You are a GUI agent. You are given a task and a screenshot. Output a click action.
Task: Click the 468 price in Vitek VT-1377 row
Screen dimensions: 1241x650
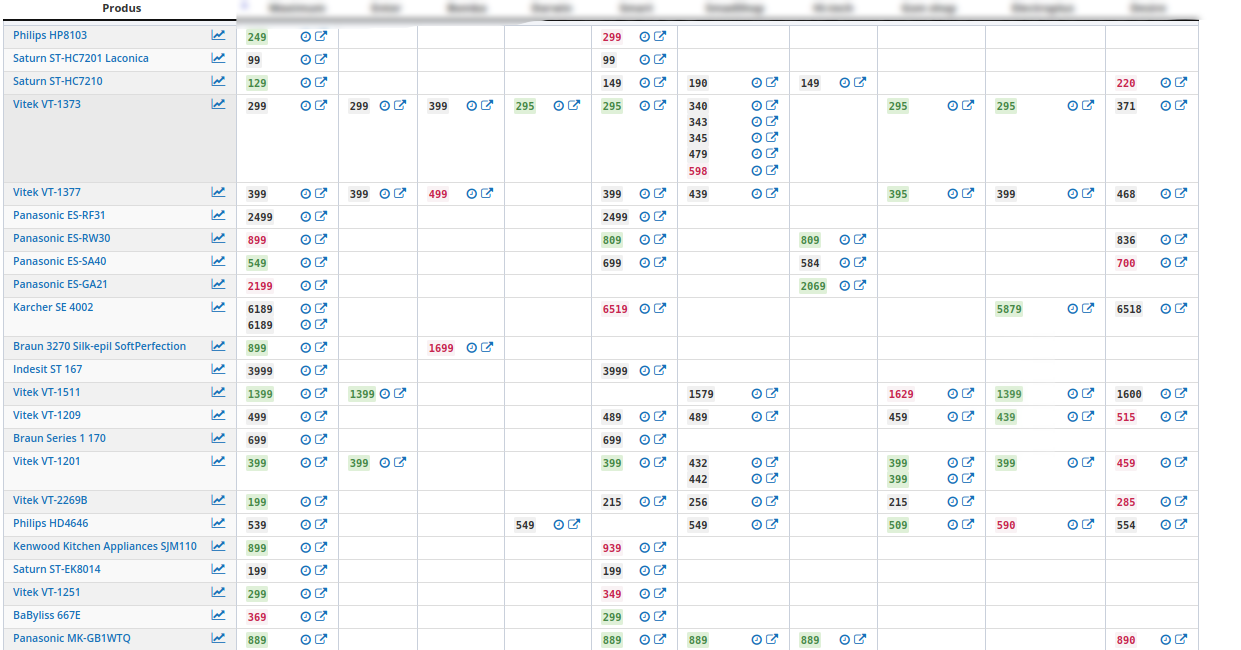click(1126, 194)
